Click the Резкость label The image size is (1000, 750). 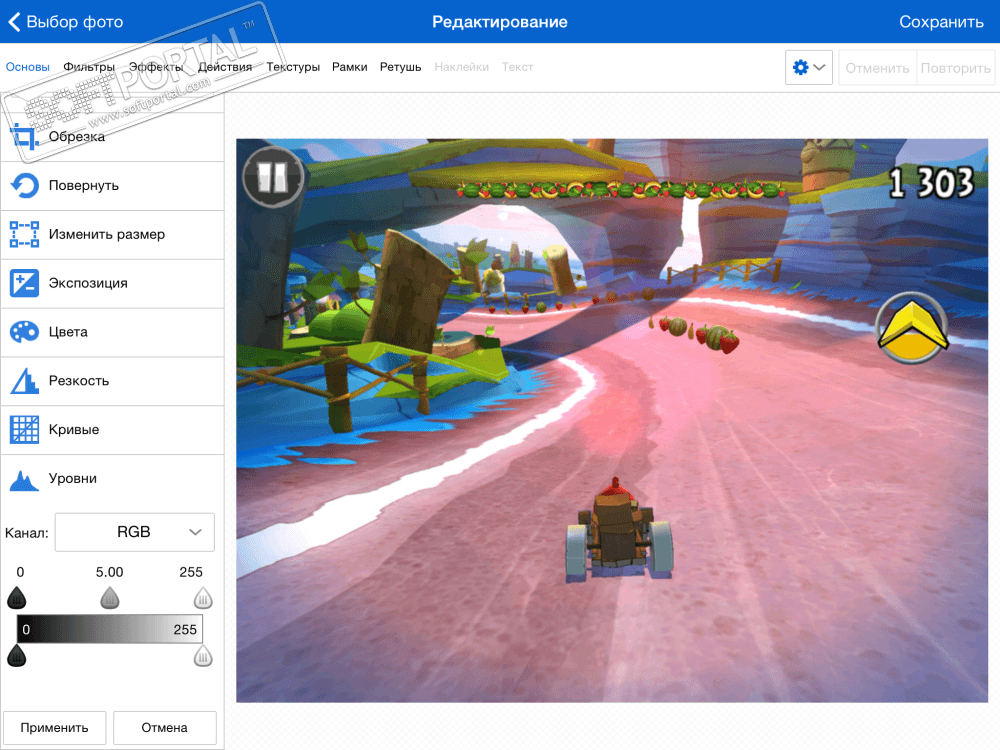pos(79,381)
